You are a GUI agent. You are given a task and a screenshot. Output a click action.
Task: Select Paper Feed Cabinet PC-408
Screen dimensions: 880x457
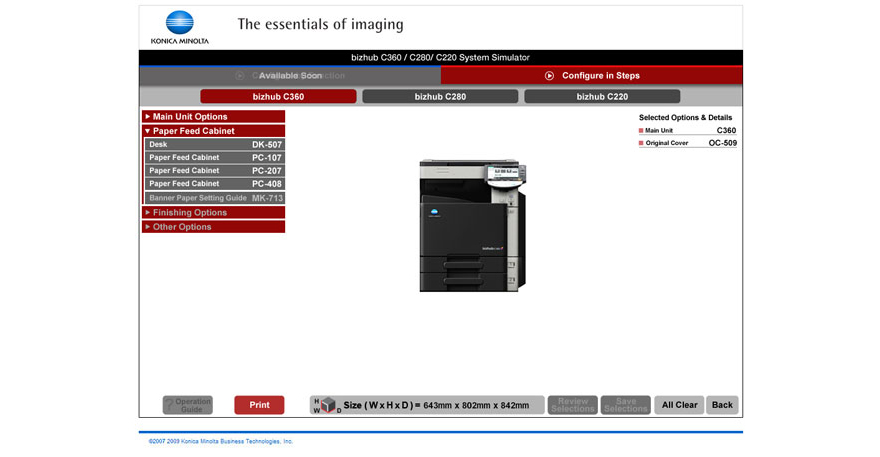216,184
